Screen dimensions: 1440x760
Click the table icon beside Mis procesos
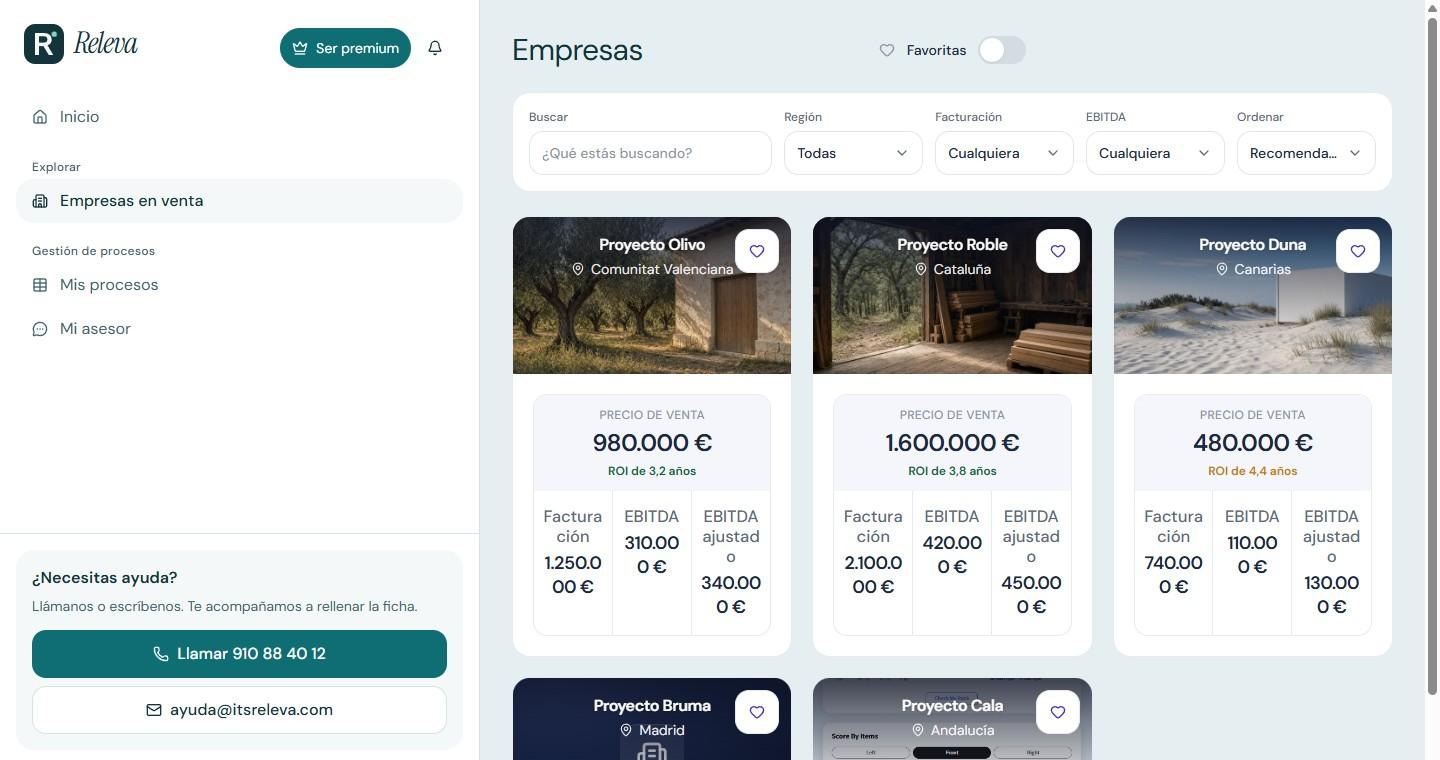click(x=40, y=285)
